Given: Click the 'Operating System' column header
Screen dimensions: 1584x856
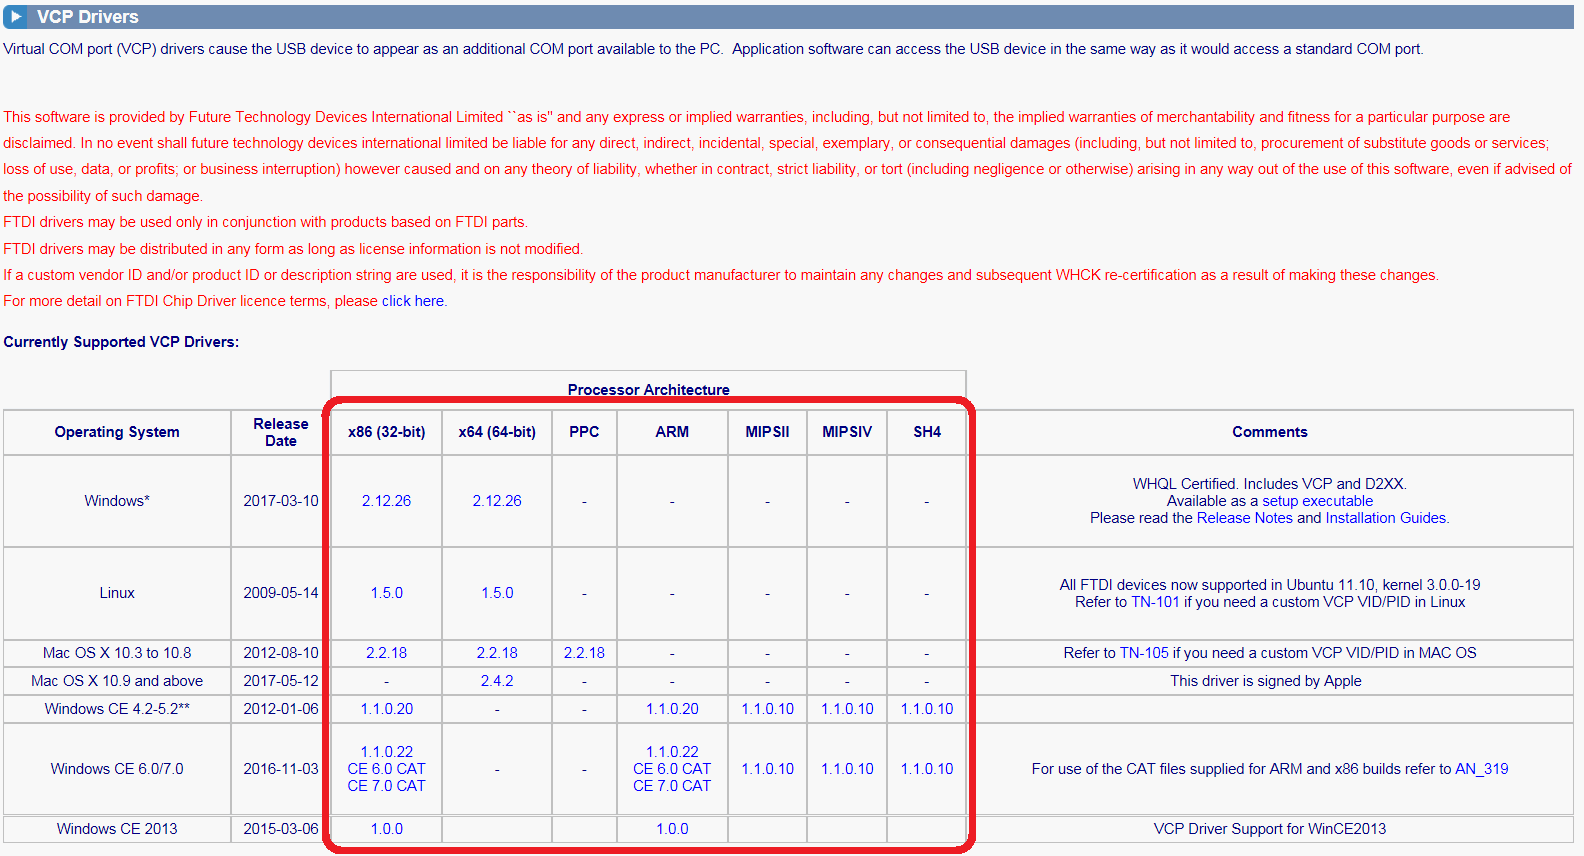Looking at the screenshot, I should click(x=117, y=432).
